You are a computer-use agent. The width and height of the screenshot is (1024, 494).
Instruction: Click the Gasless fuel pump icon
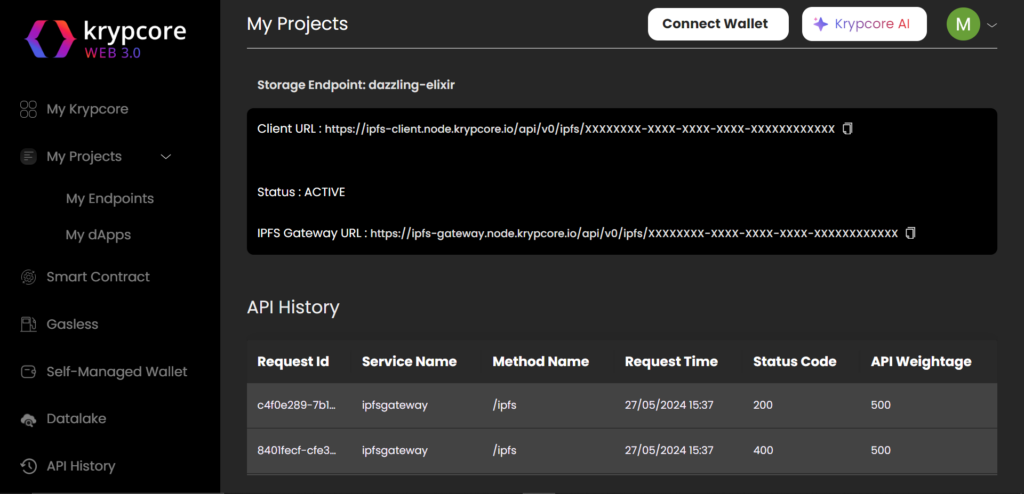(x=28, y=324)
